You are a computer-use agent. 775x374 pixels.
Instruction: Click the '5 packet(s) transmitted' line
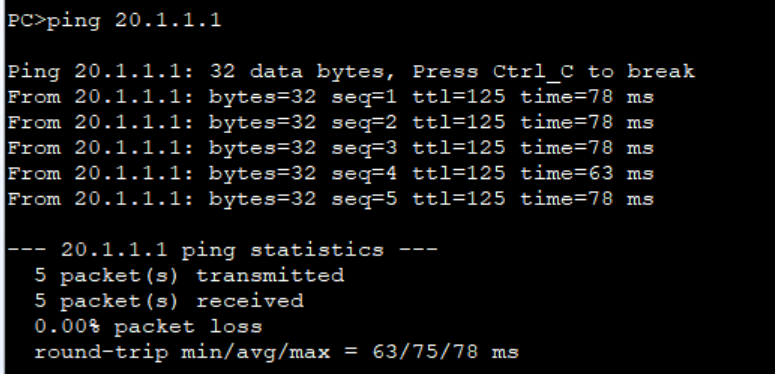[189, 276]
